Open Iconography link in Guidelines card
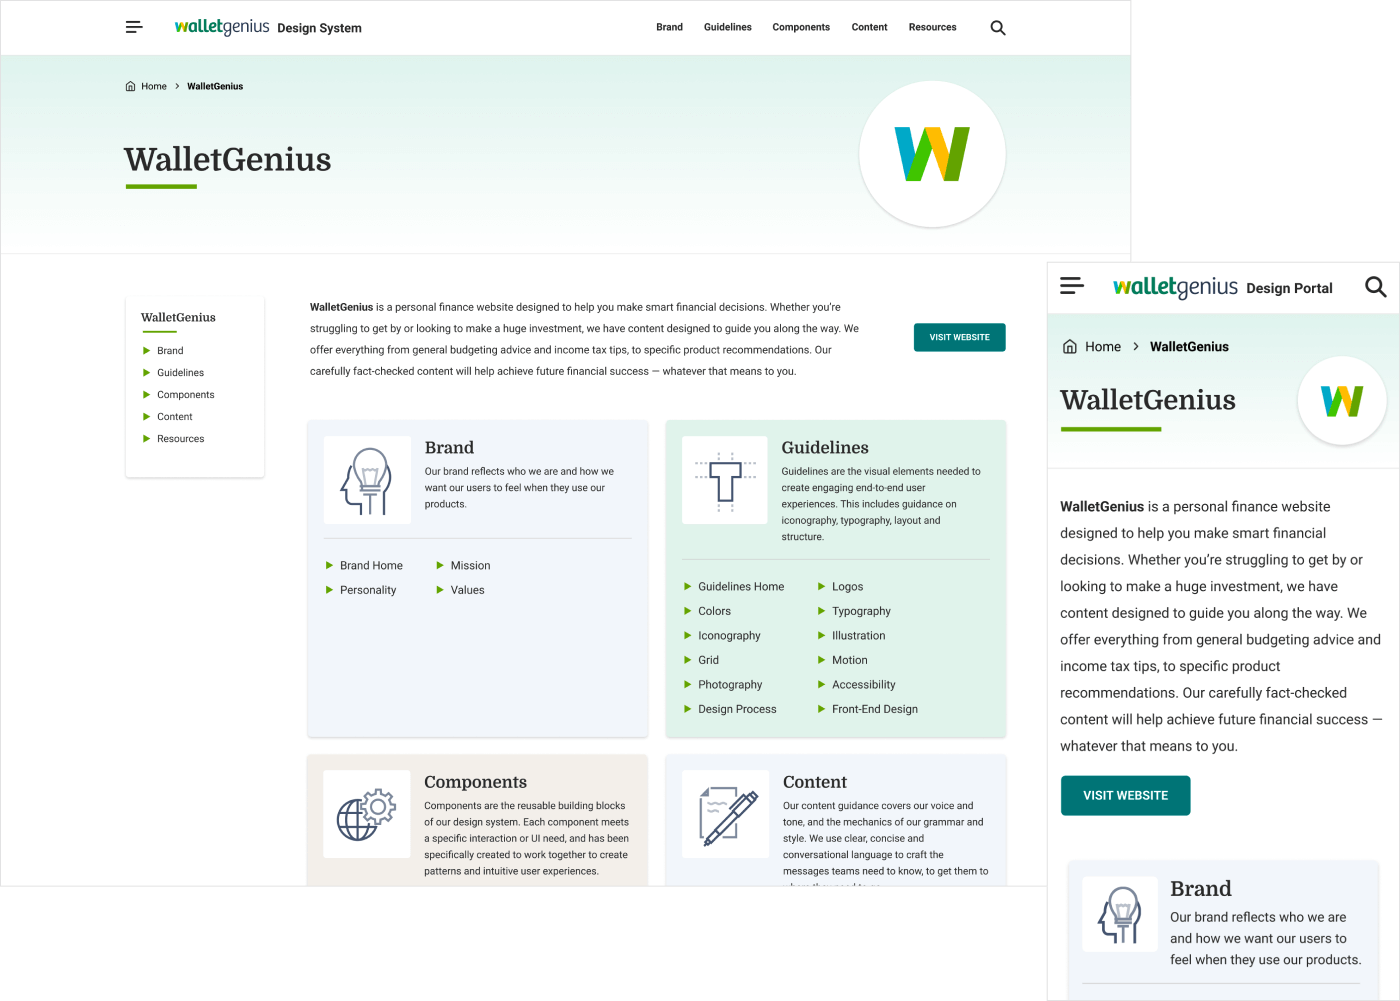The height and width of the screenshot is (1001, 1400). tap(729, 636)
